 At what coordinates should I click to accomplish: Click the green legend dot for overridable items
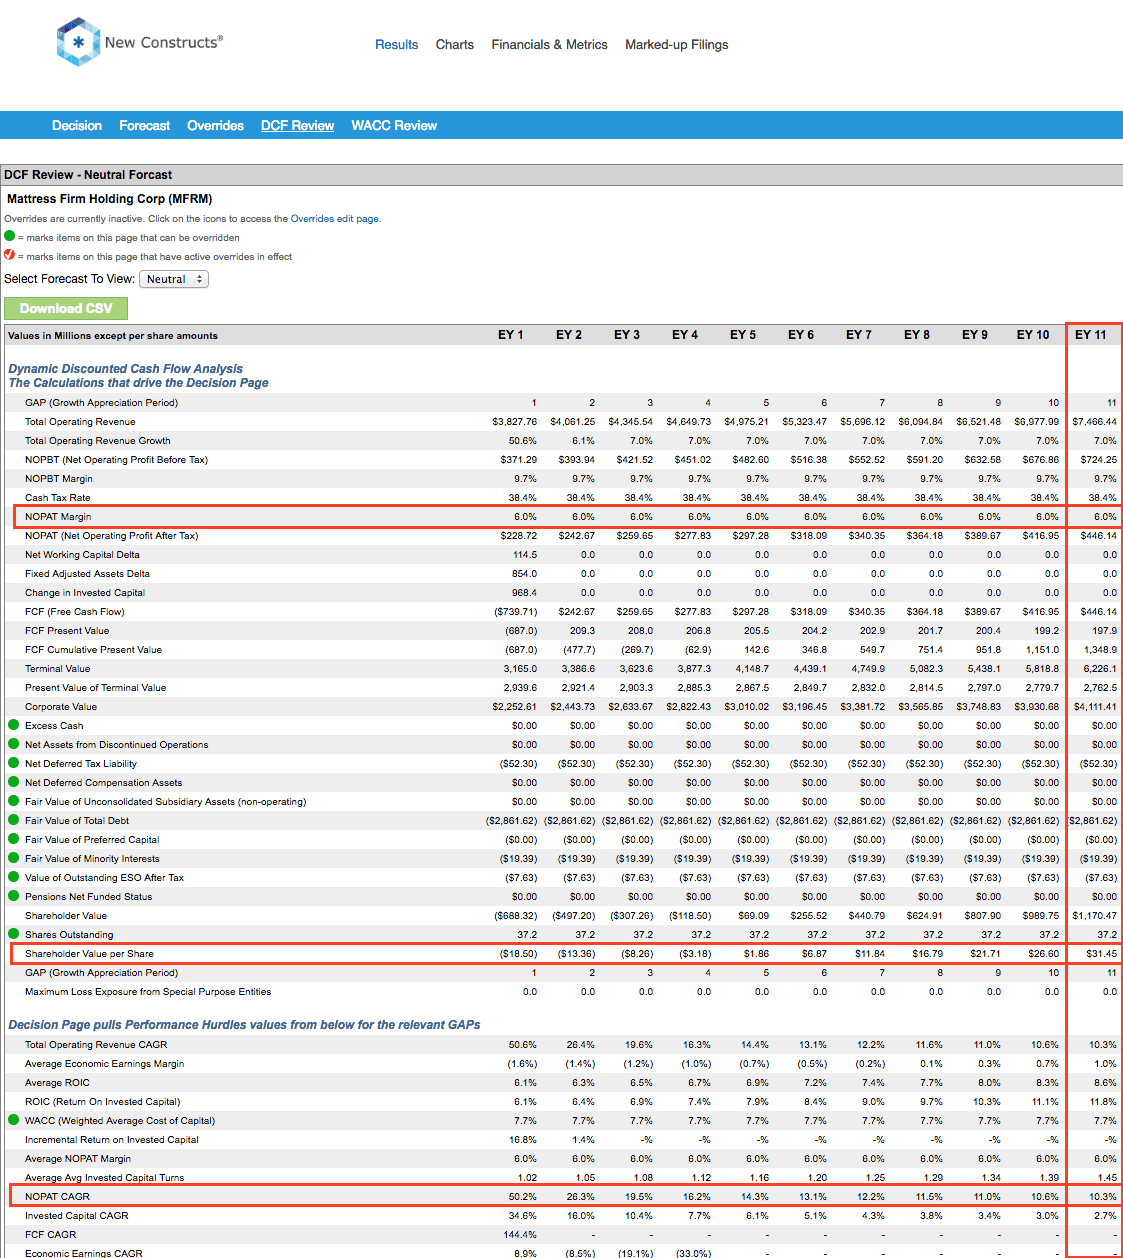click(x=10, y=237)
